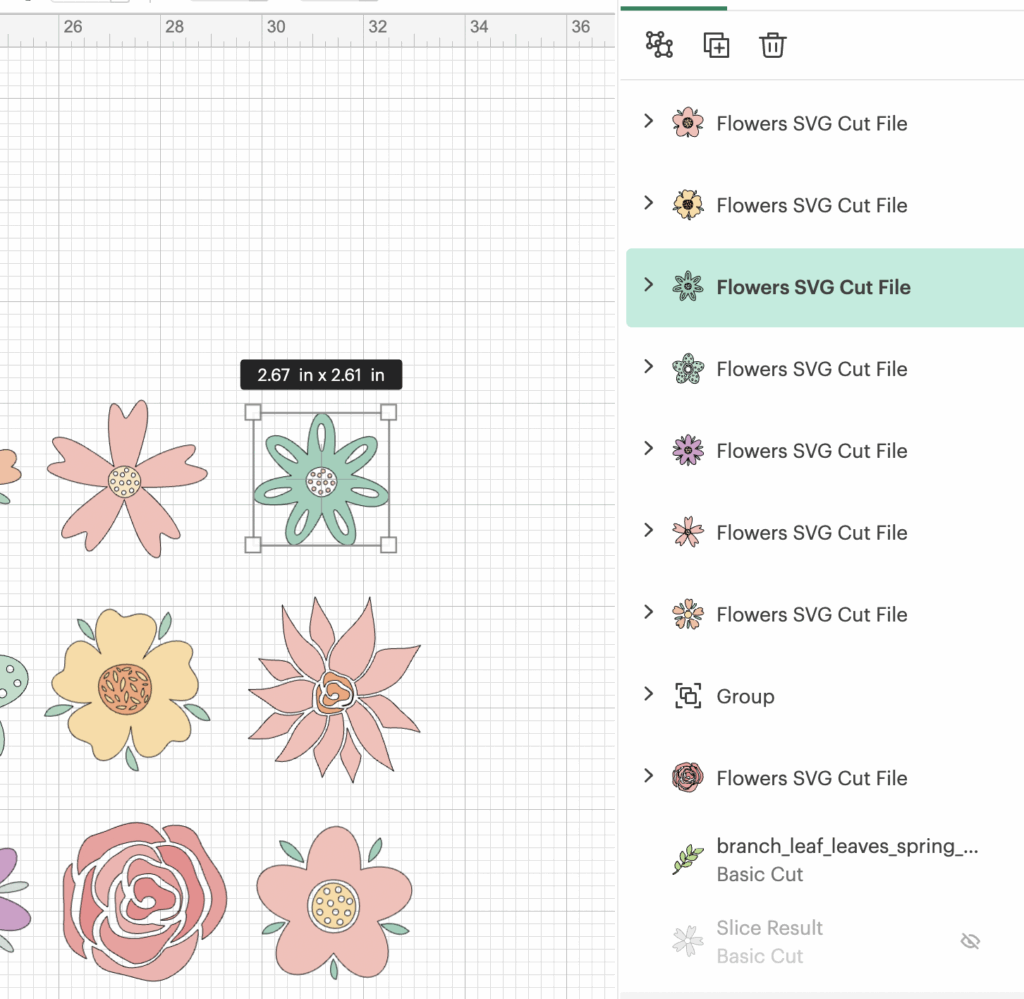The height and width of the screenshot is (999, 1024).
Task: Click the branch leaf layer thumbnail
Action: click(688, 859)
